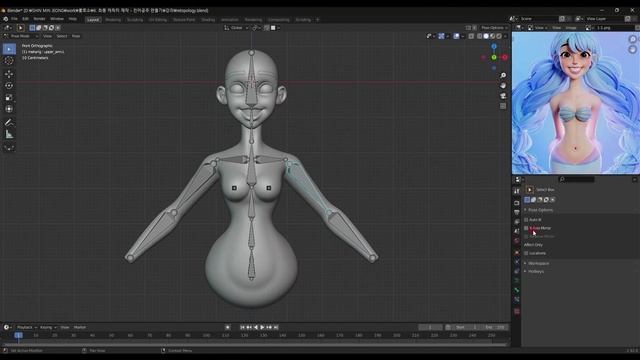Image resolution: width=640 pixels, height=360 pixels.
Task: Open the shading options dropdown arrow
Action: click(505, 36)
